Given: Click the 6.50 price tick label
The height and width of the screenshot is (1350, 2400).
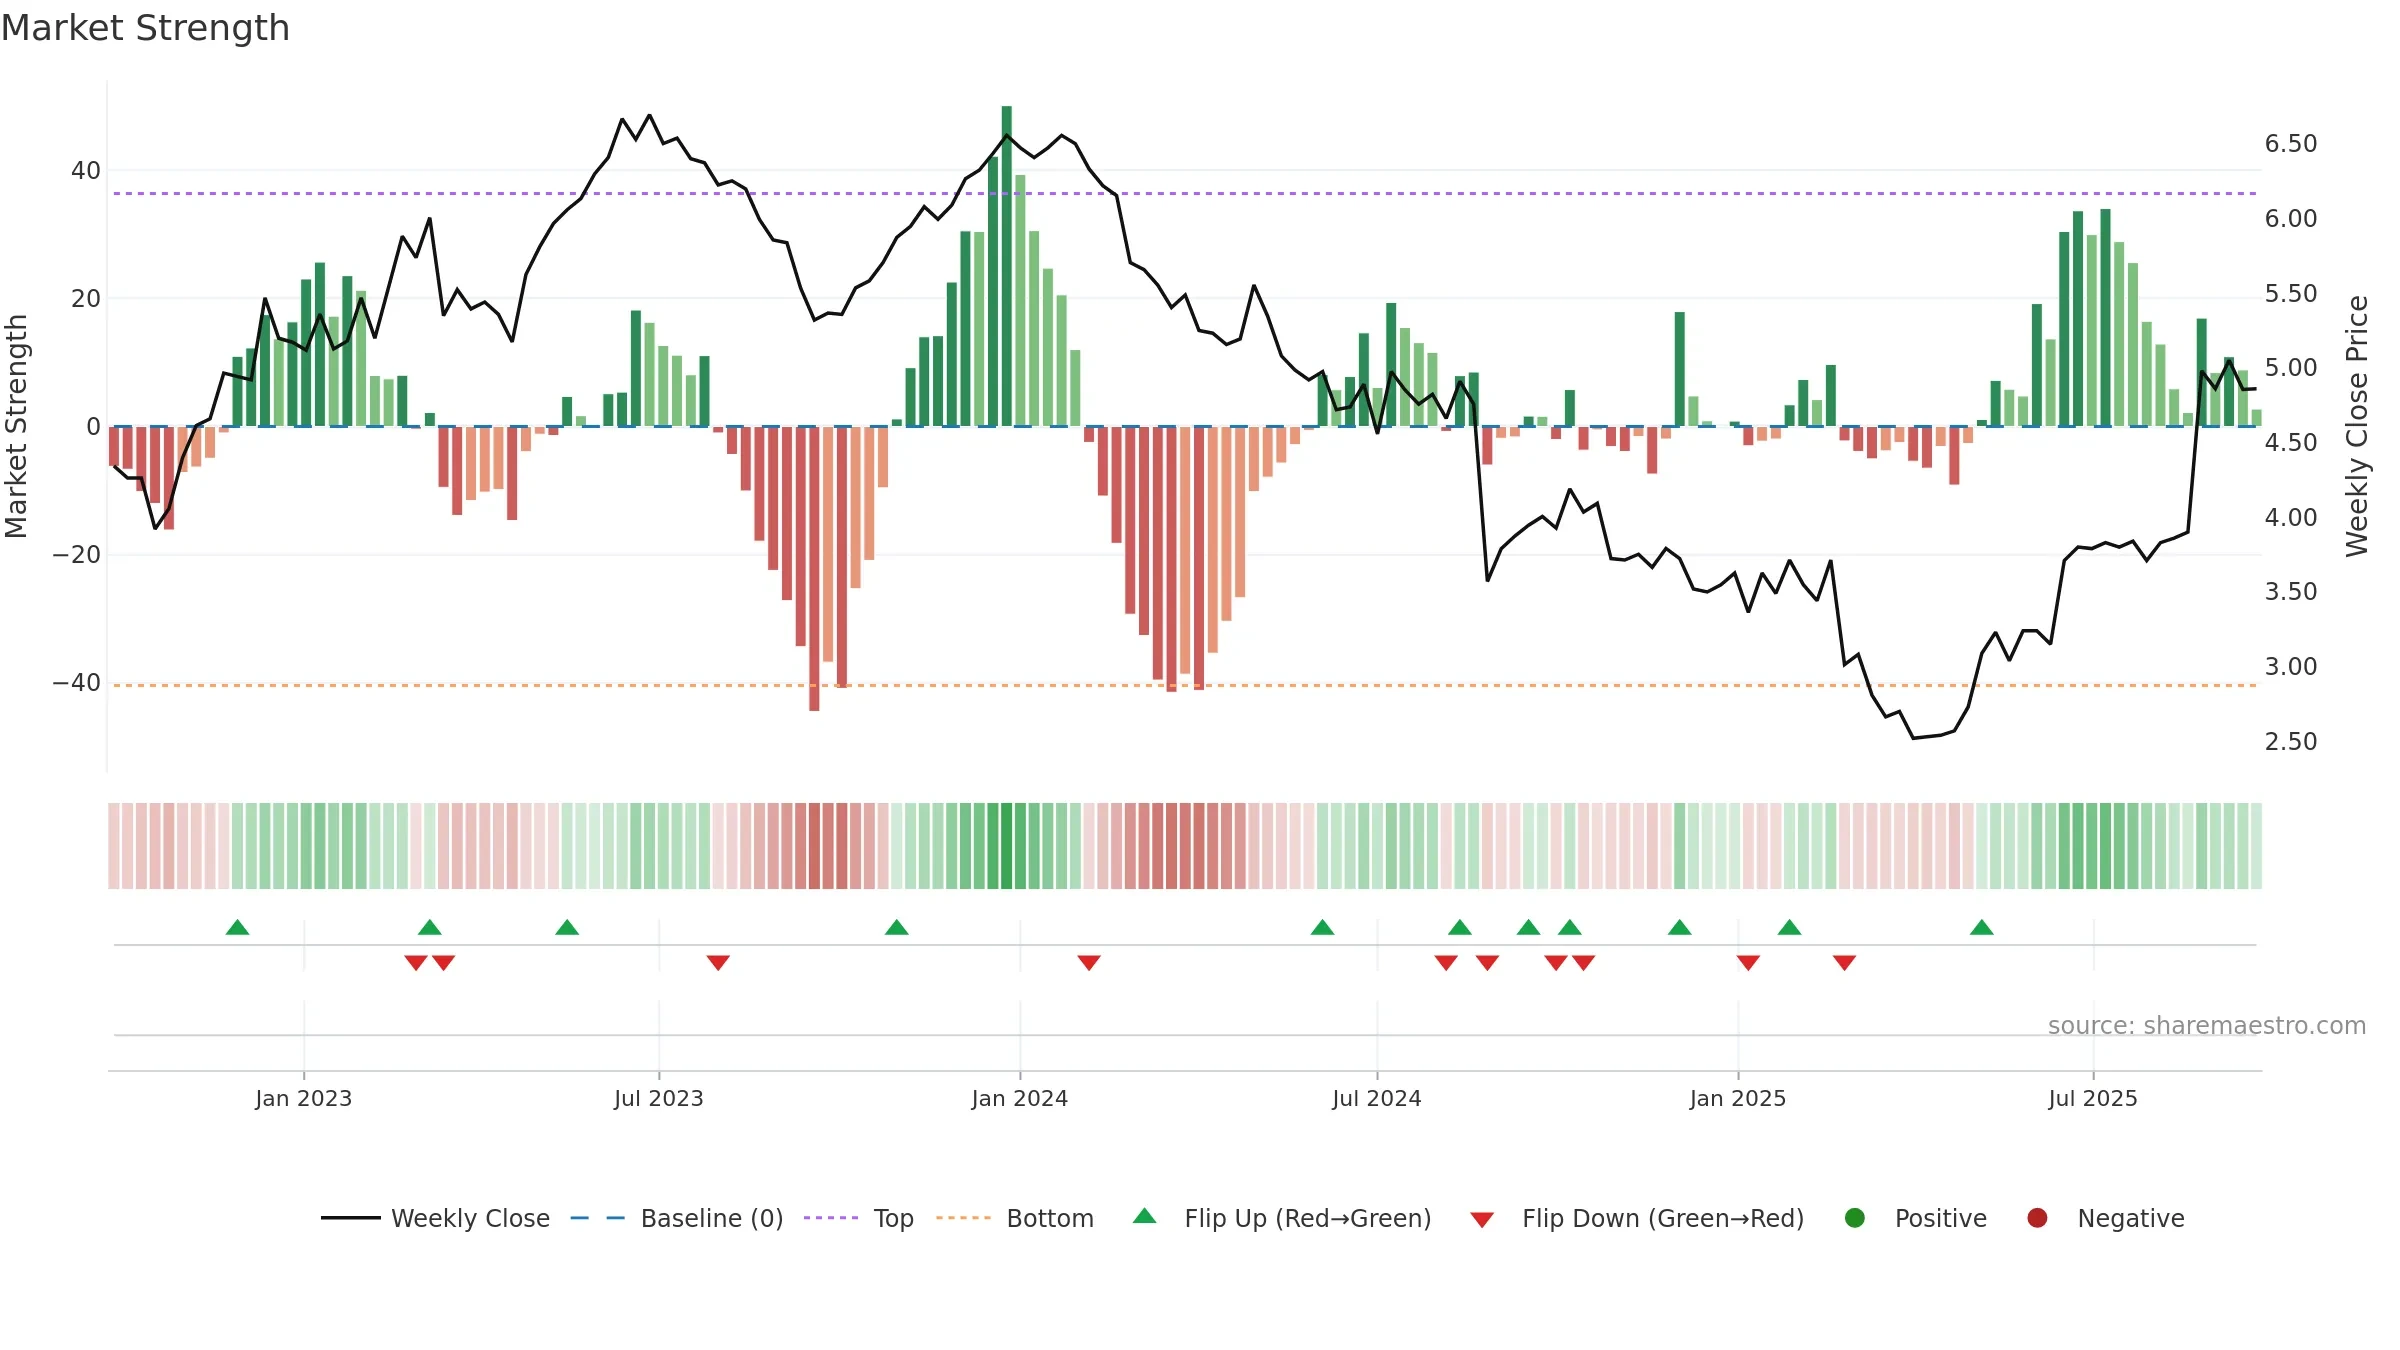Looking at the screenshot, I should (x=2291, y=144).
